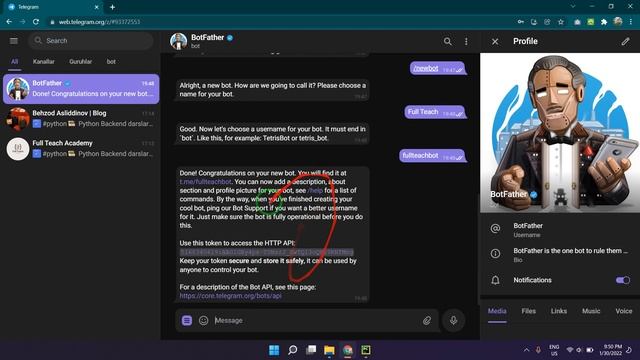Open Full Teach Academy chat
640x360 pixels.
click(81, 149)
